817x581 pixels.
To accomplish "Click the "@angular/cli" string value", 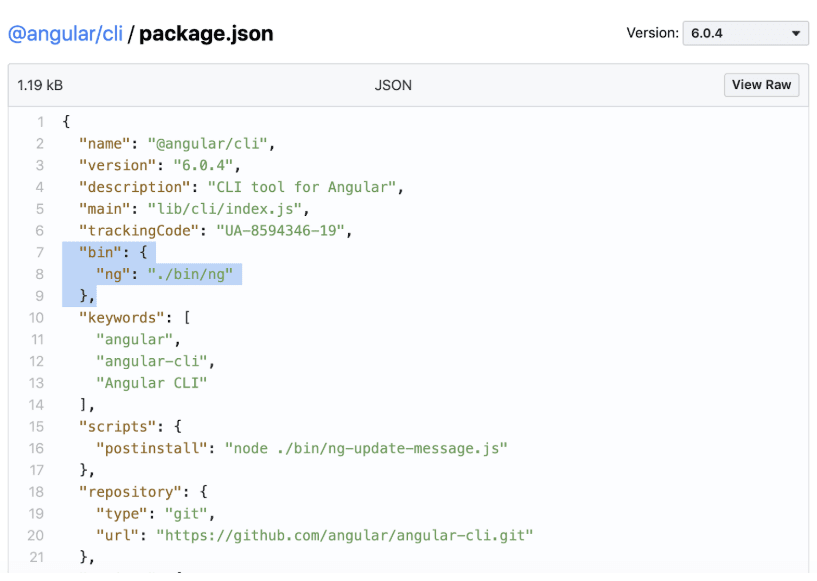I will [x=207, y=144].
